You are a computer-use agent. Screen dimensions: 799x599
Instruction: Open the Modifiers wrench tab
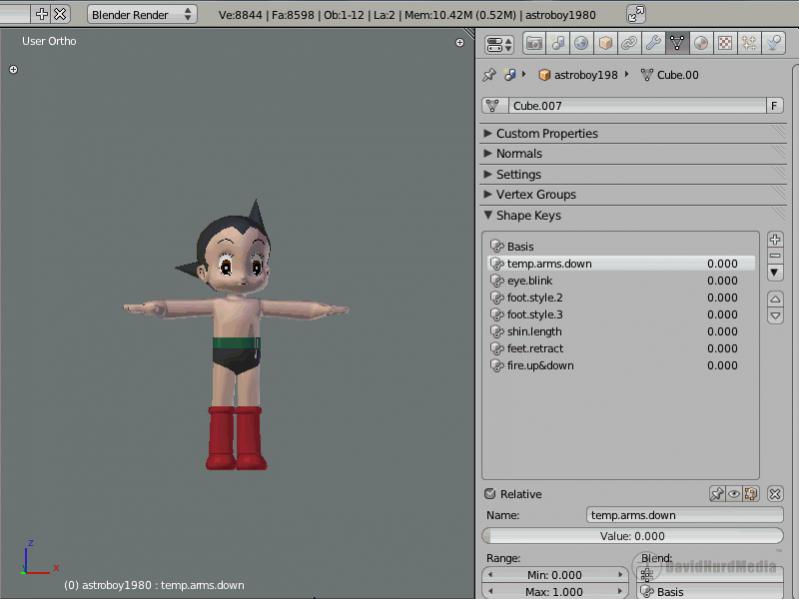(653, 43)
